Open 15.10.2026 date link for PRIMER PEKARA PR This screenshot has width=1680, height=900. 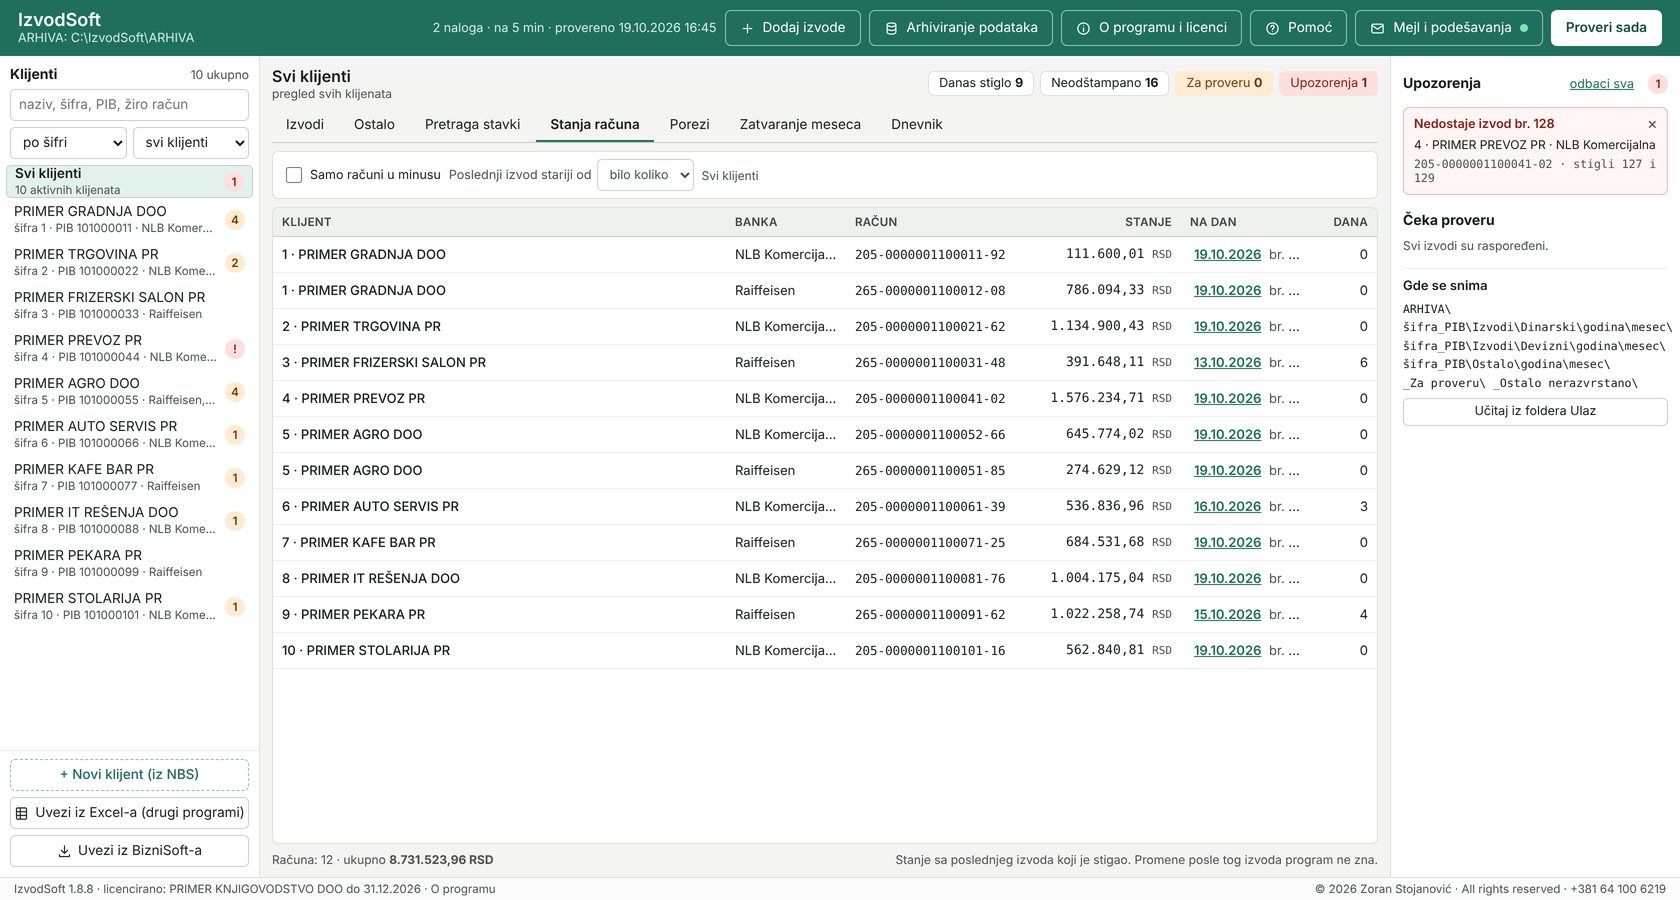(1227, 615)
